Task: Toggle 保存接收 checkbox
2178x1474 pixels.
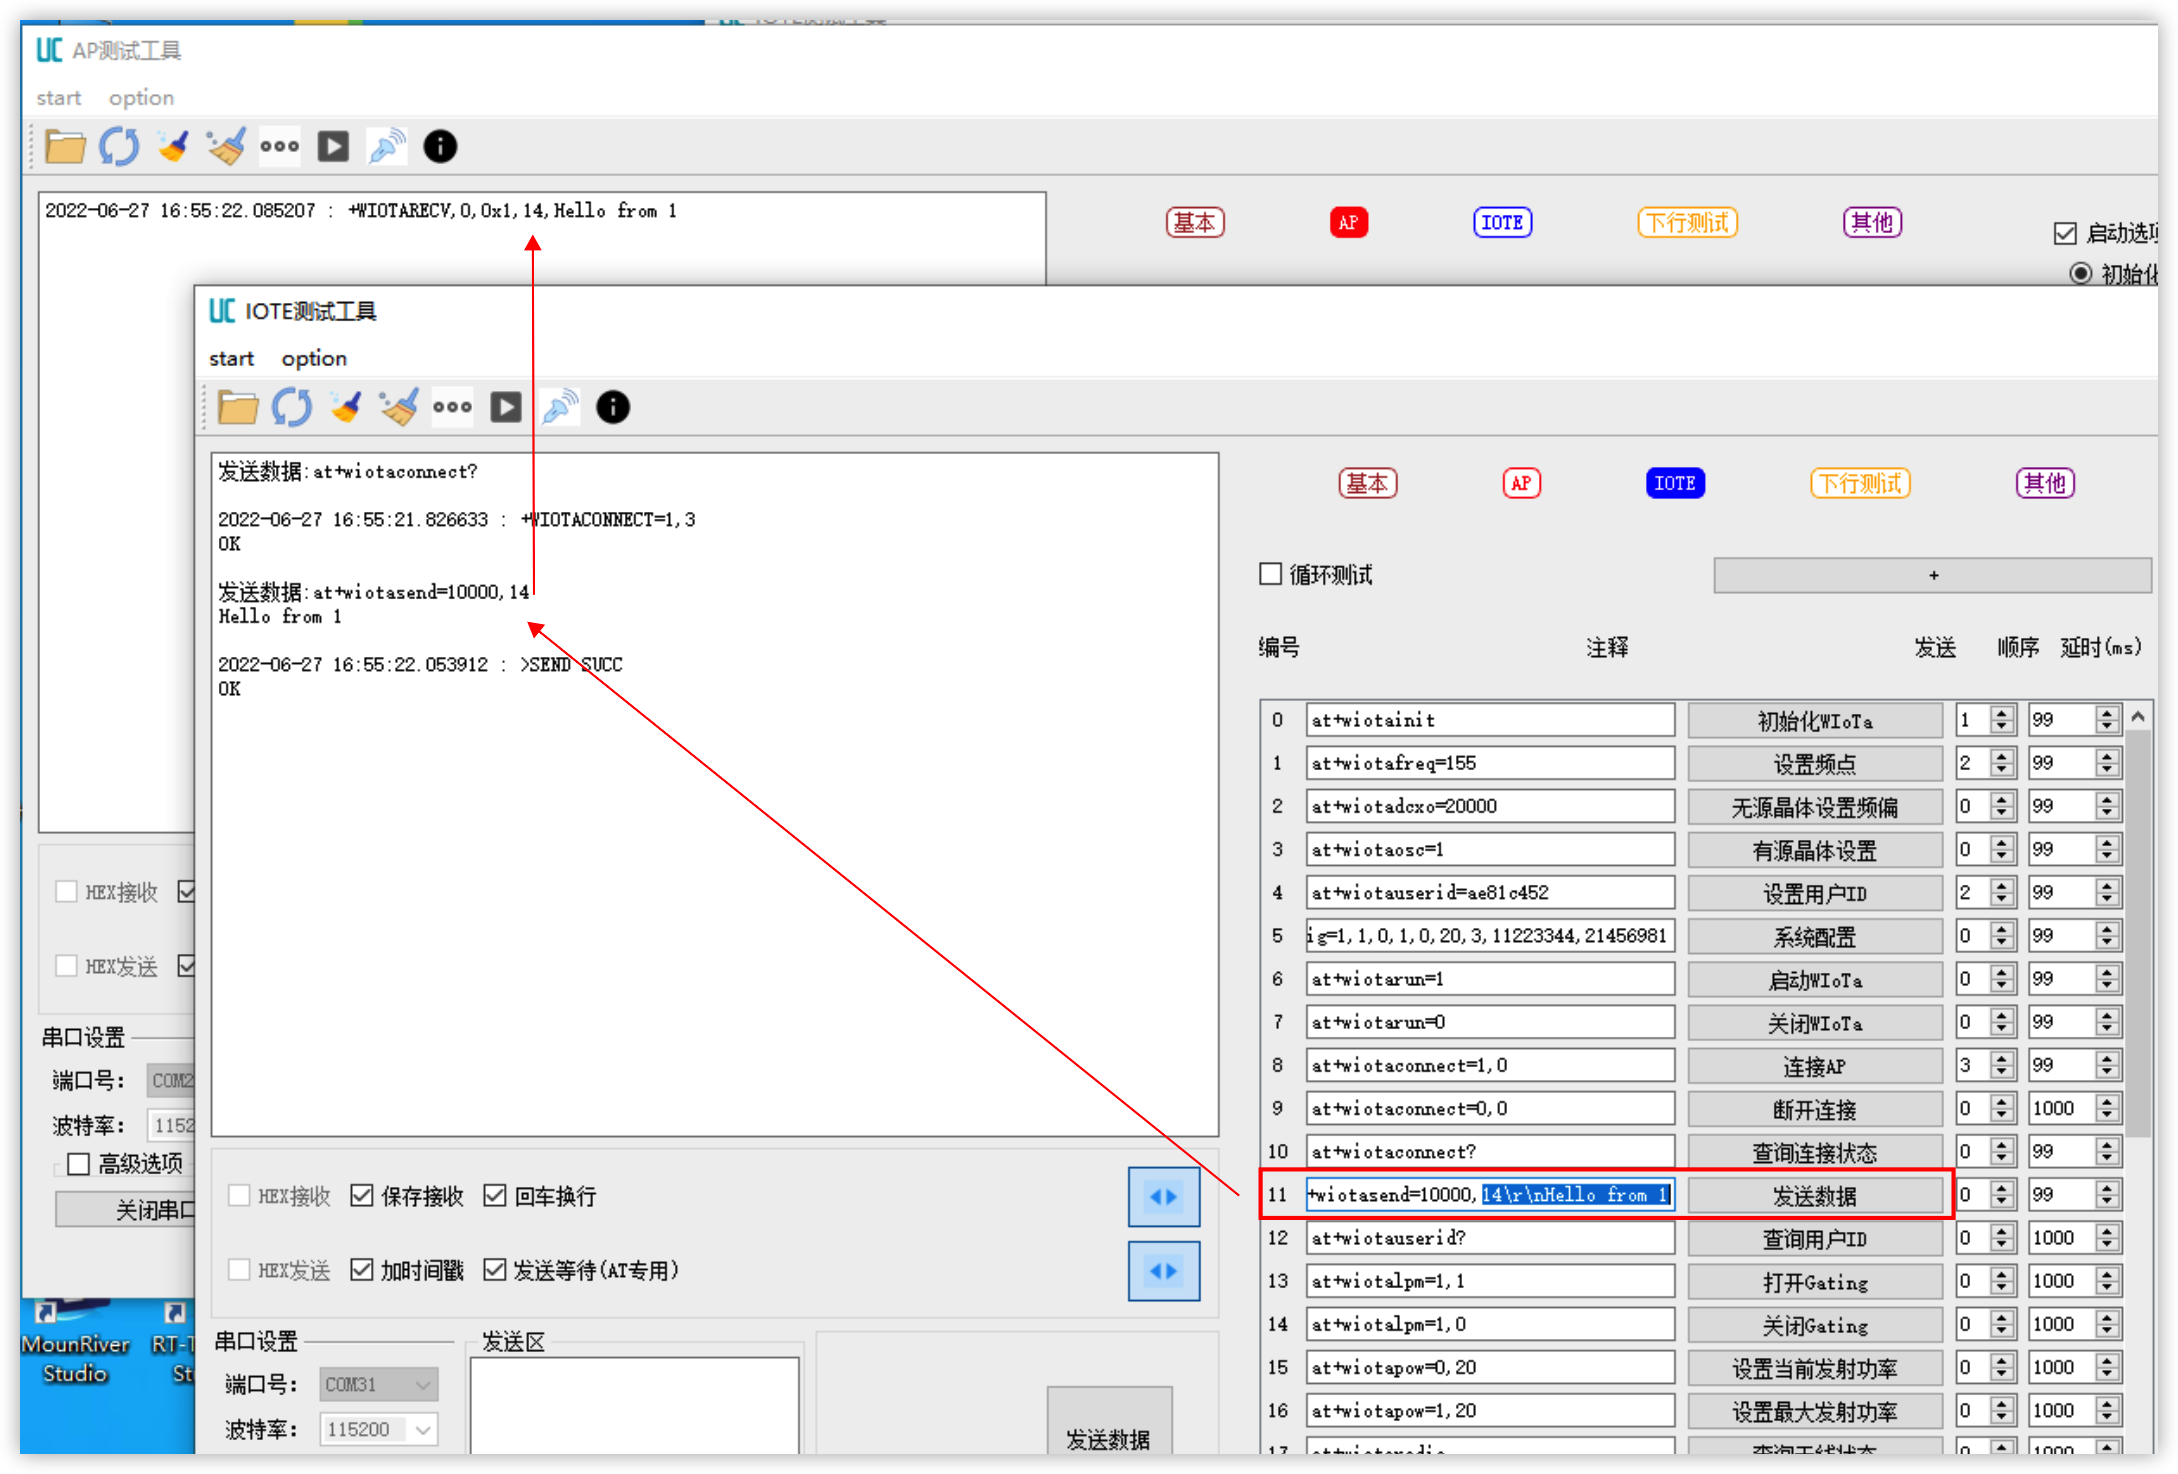Action: pos(361,1196)
